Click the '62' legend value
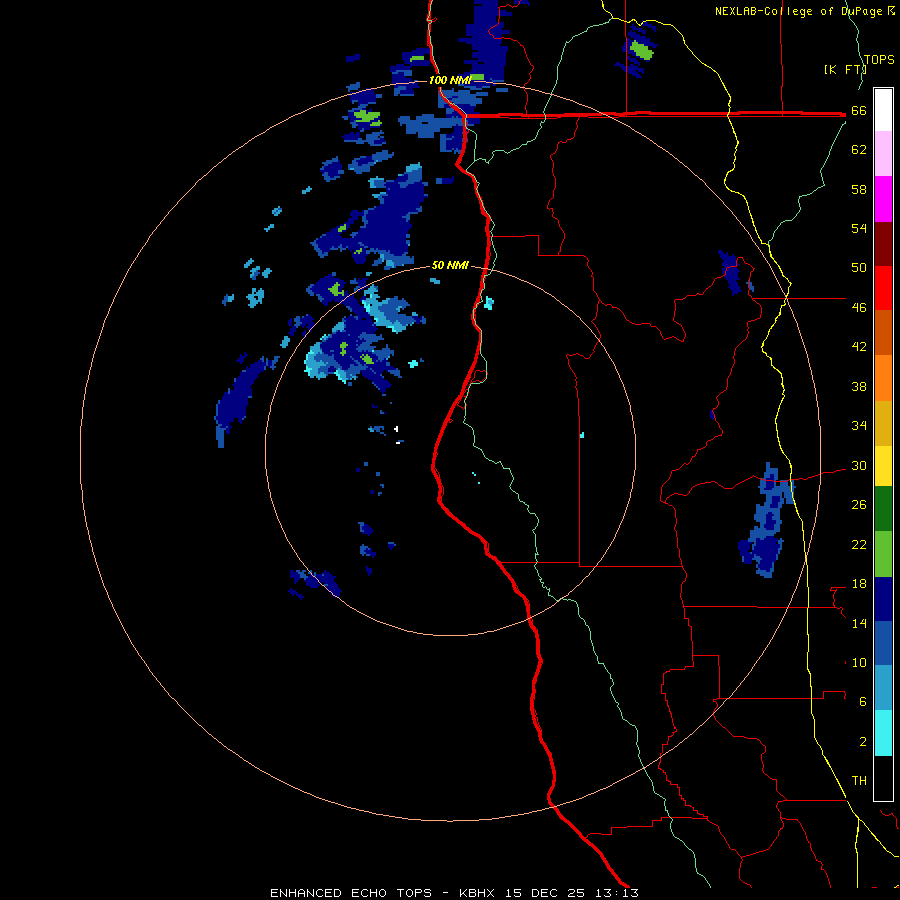This screenshot has width=900, height=900. tap(859, 150)
